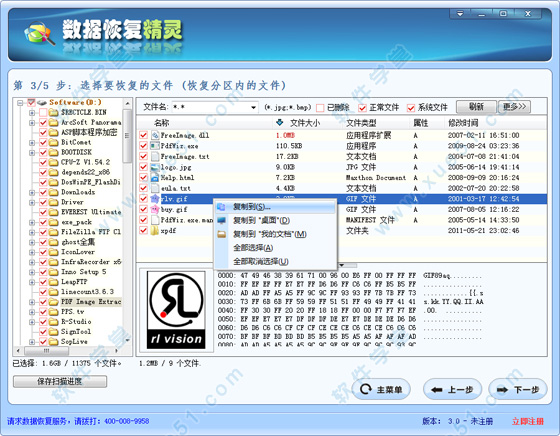Image resolution: width=560 pixels, height=436 pixels.
Task: Click the 保存扫描进度 button
Action: coord(60,381)
